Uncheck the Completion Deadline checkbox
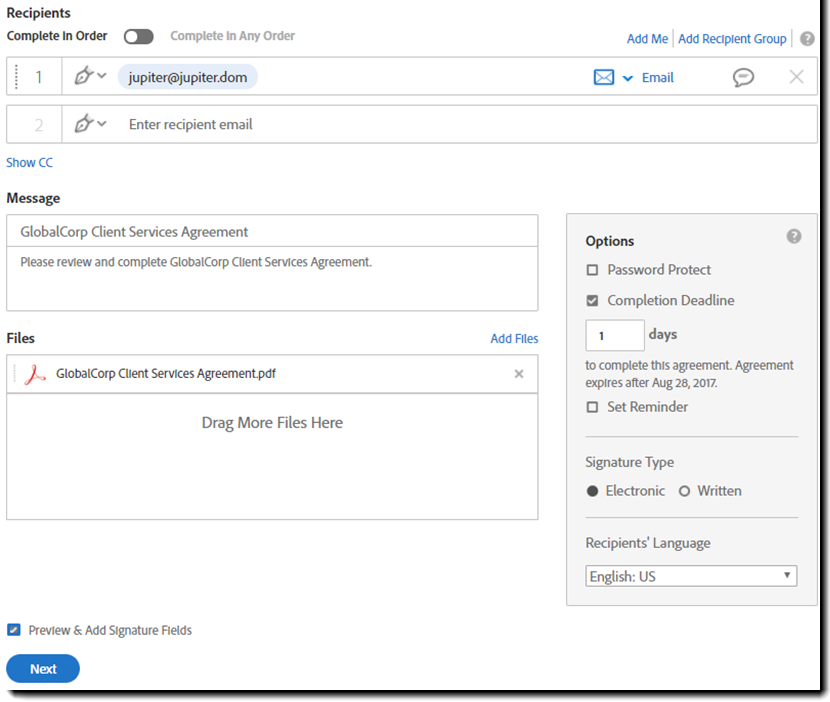Viewport: 830px width, 702px height. [593, 301]
